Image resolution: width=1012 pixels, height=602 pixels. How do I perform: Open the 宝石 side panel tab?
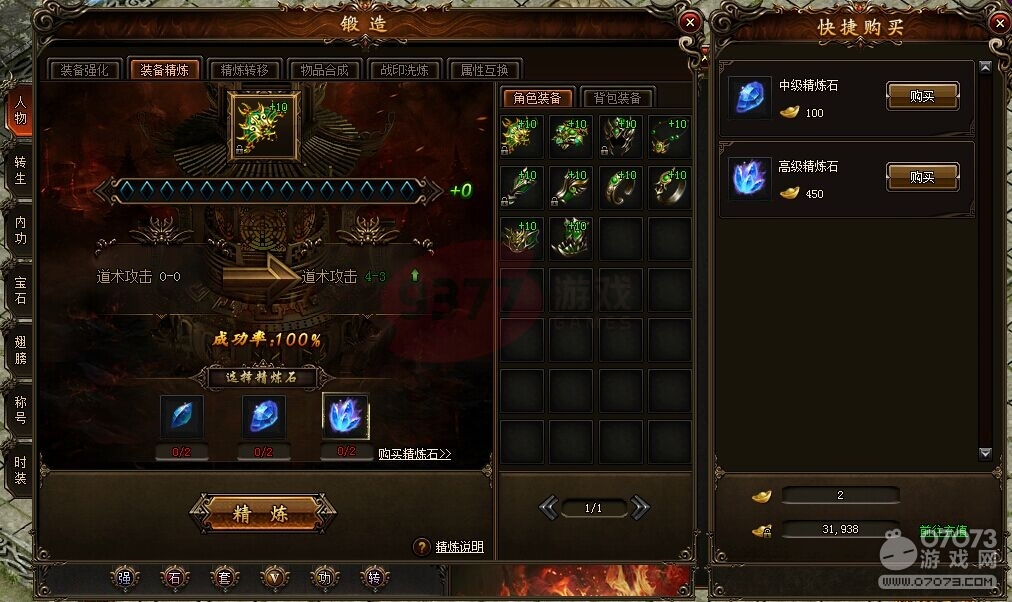click(x=20, y=290)
